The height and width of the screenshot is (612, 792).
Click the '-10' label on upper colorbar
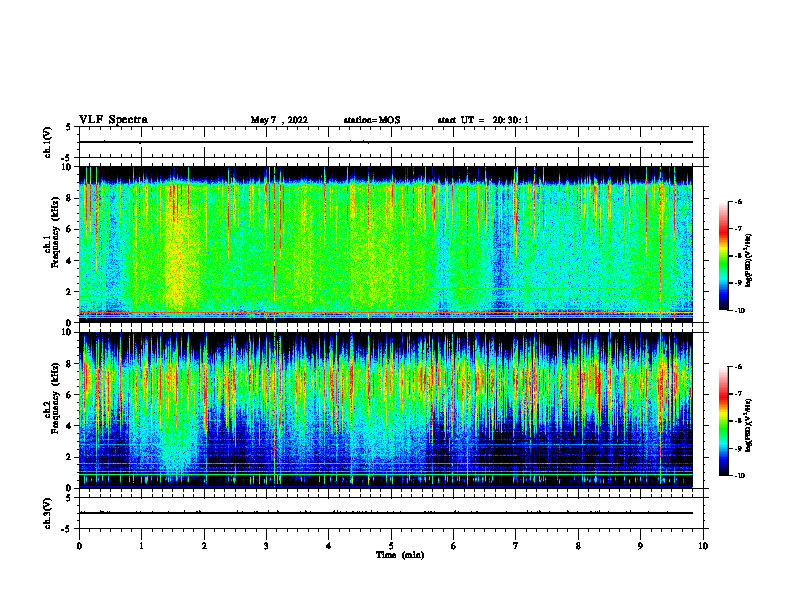[x=739, y=311]
